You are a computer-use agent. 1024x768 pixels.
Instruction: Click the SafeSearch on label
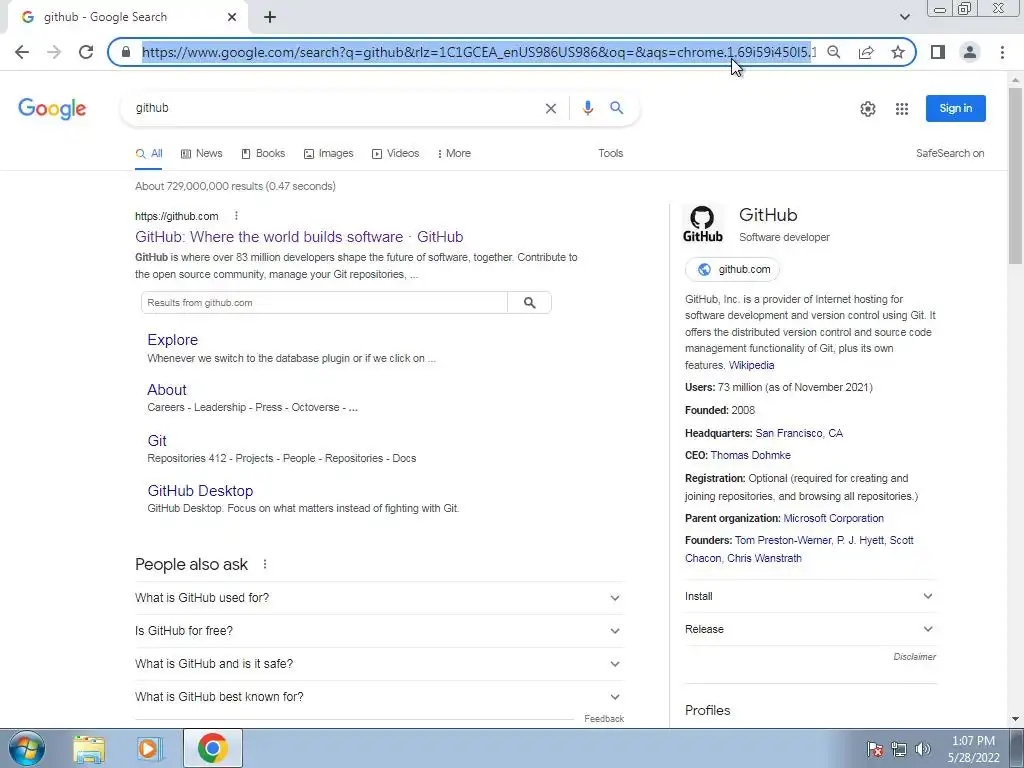coord(950,153)
